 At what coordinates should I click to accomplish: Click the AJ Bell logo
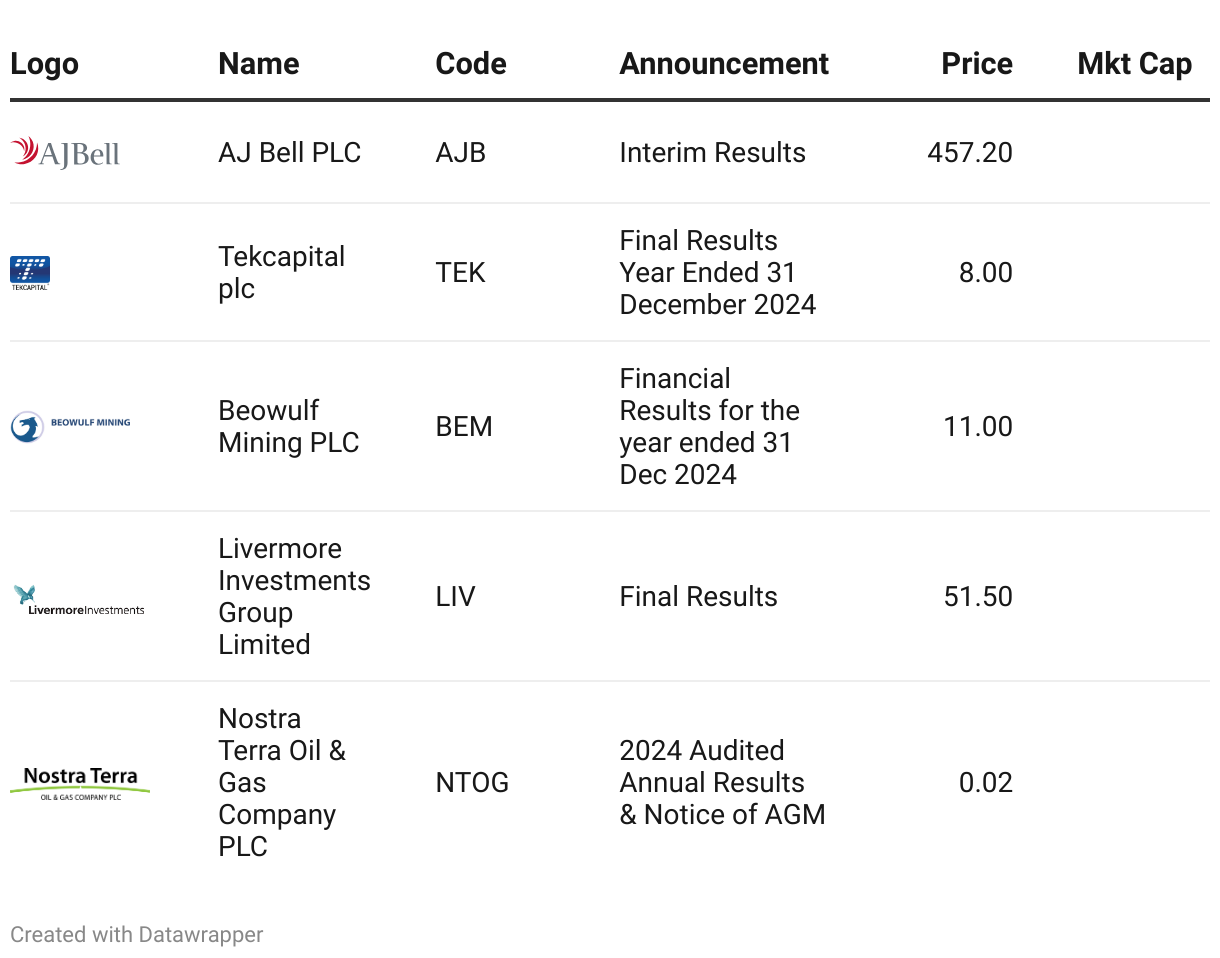[65, 153]
